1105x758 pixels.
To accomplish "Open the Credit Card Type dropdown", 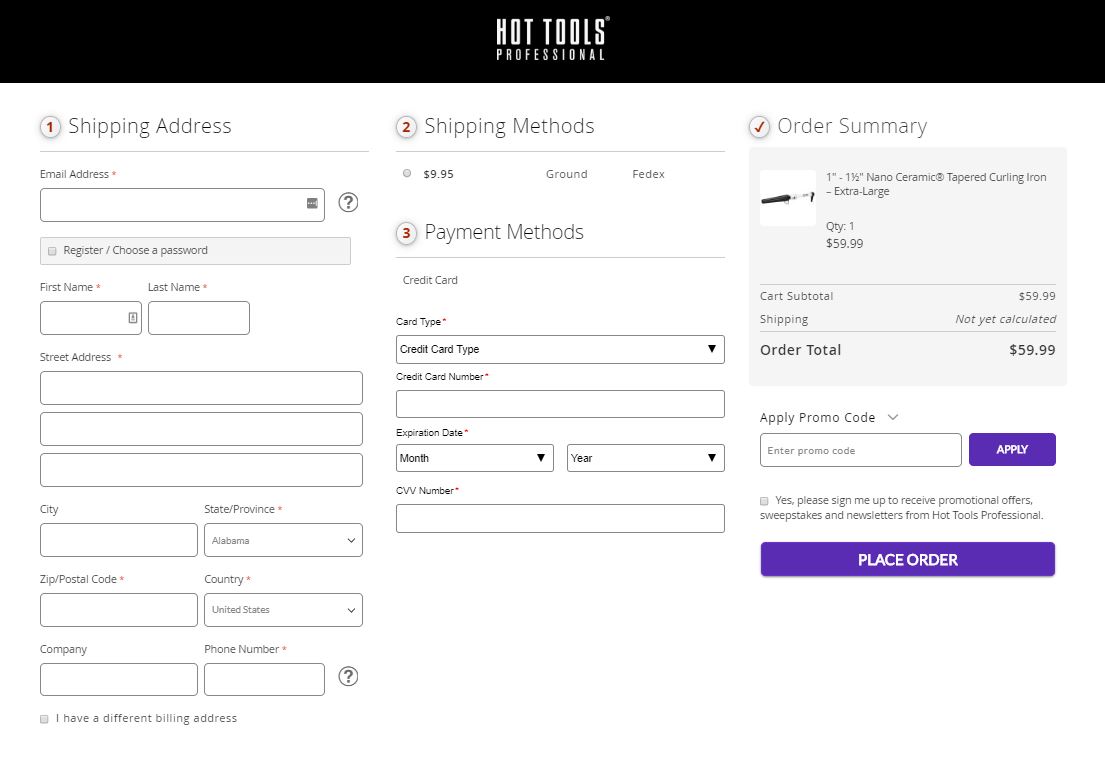I will point(560,349).
